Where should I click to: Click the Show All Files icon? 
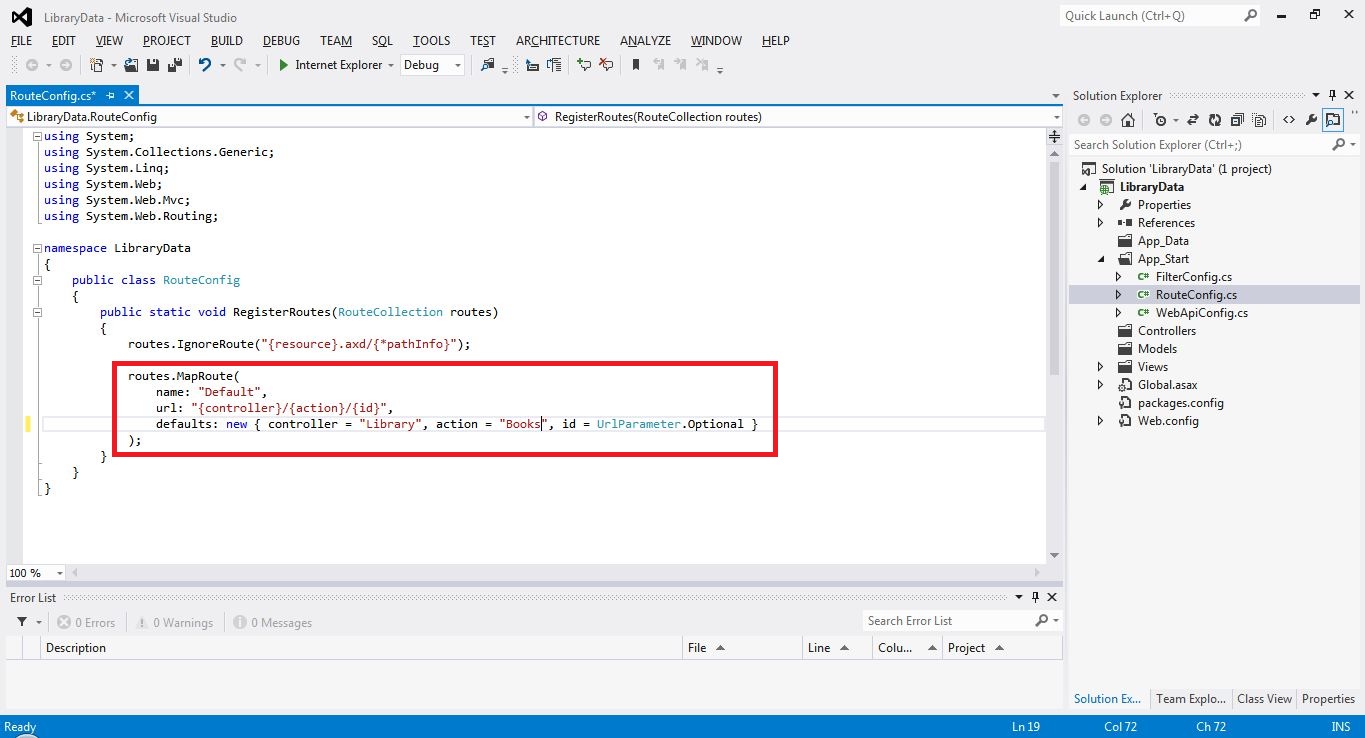(1259, 120)
